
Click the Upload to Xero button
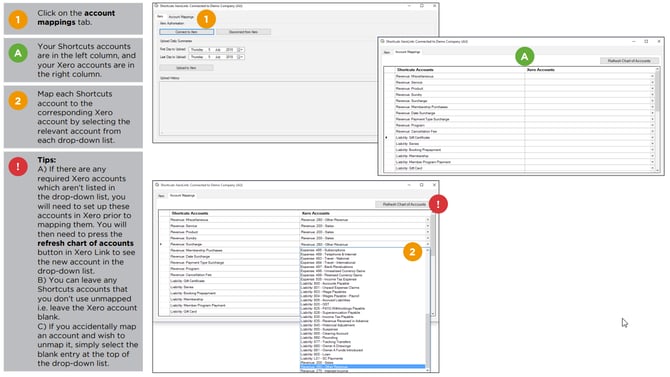point(186,68)
